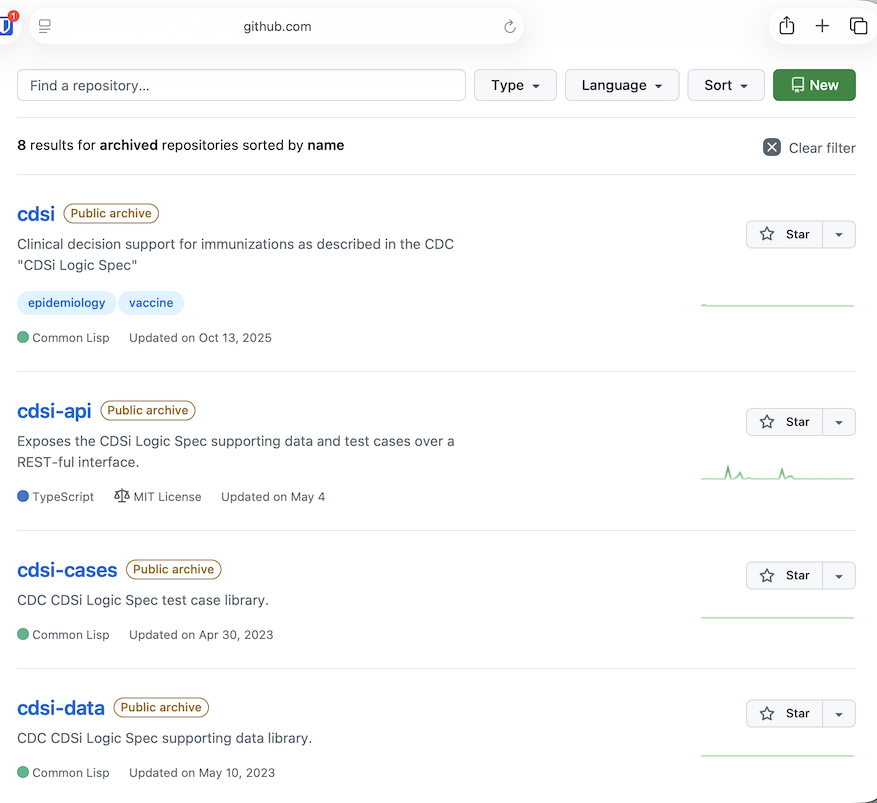Open the cdsi repository

[36, 214]
